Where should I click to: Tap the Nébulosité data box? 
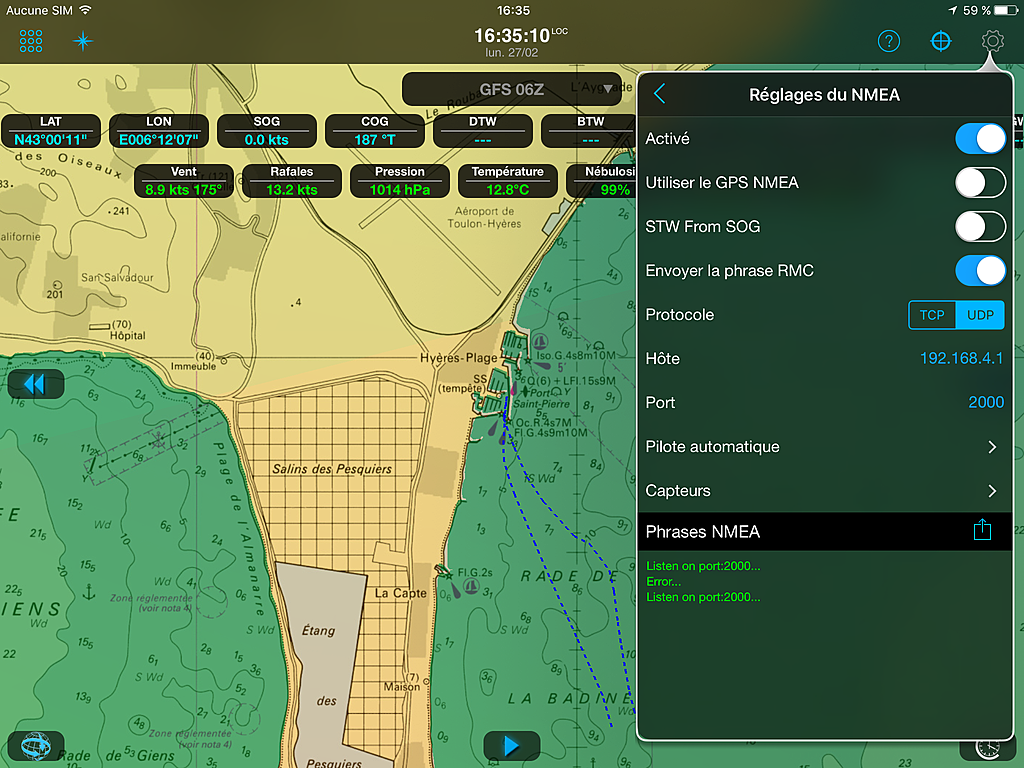point(602,181)
